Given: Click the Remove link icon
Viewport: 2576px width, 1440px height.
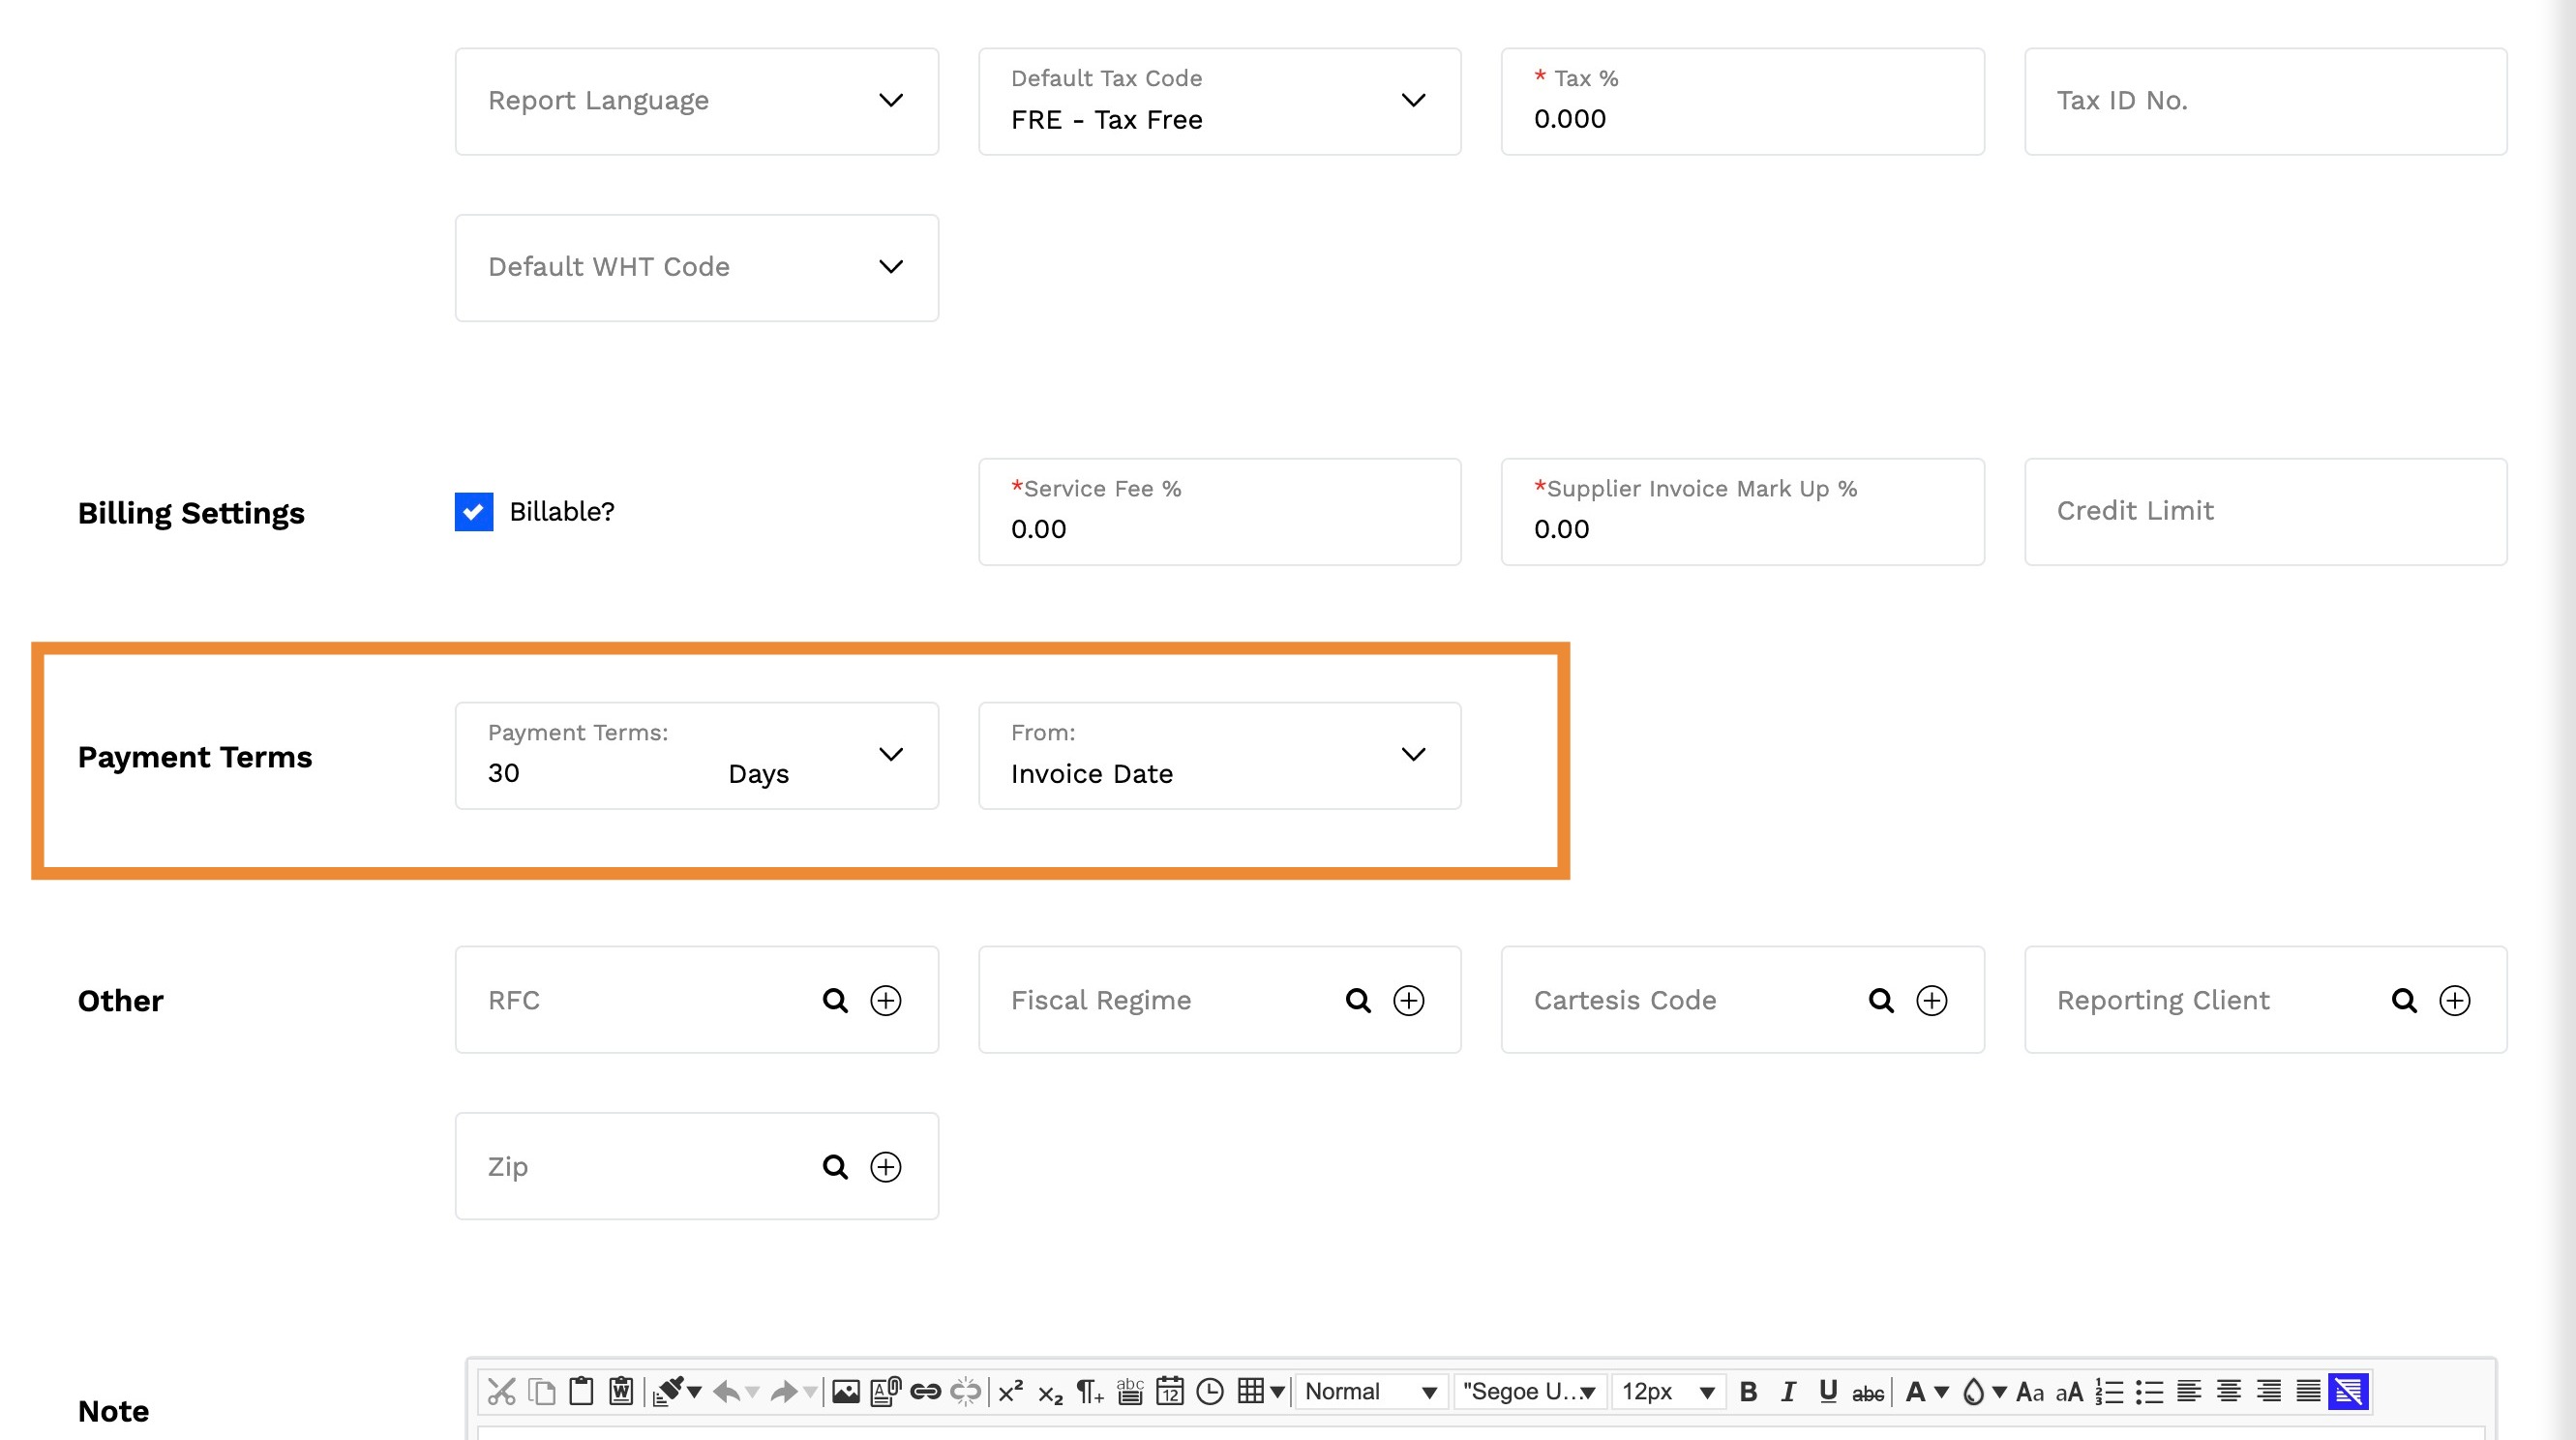Looking at the screenshot, I should 966,1391.
